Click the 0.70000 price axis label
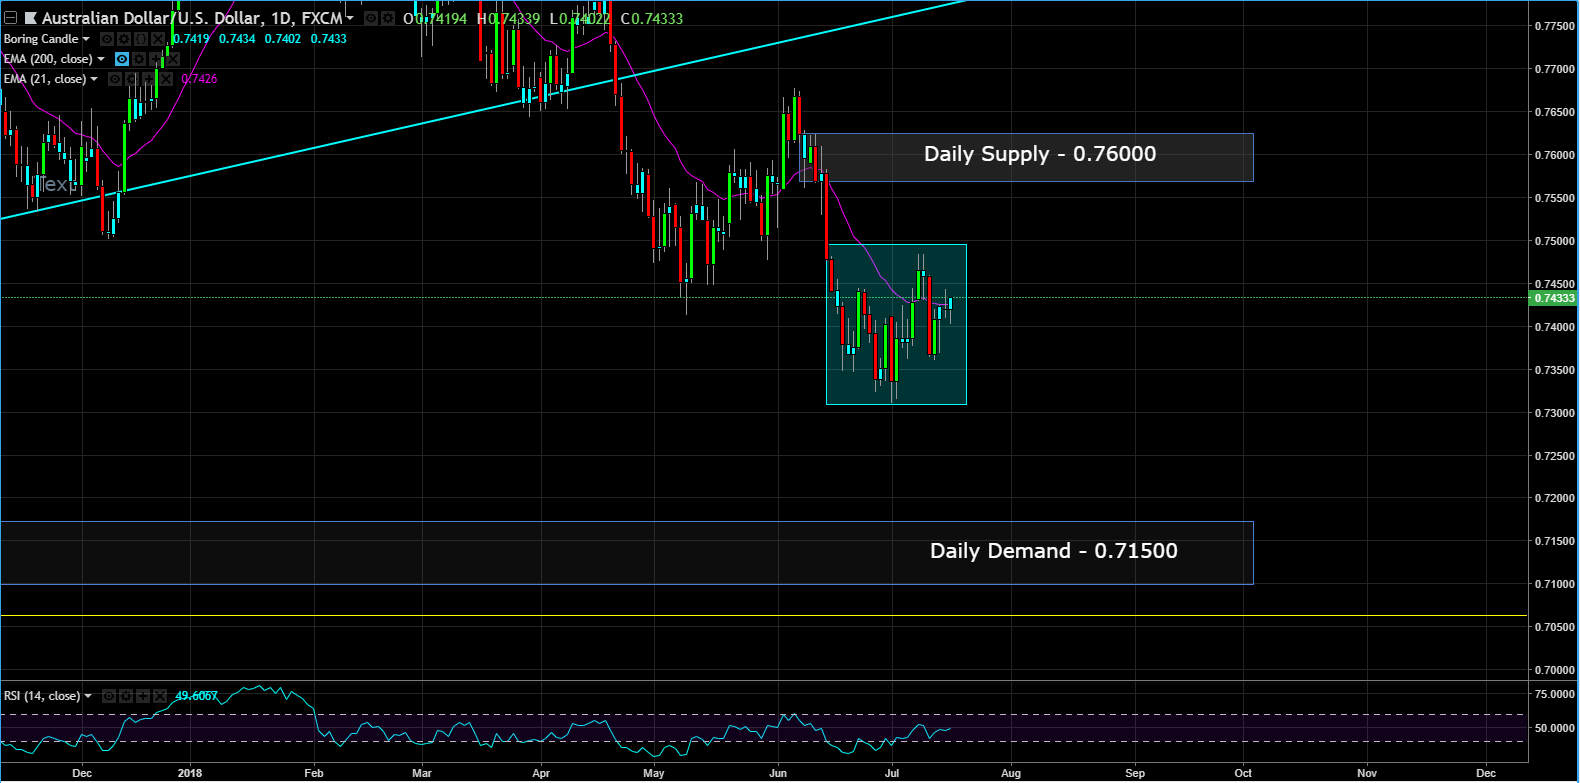Image resolution: width=1580 pixels, height=783 pixels. pyautogui.click(x=1554, y=670)
